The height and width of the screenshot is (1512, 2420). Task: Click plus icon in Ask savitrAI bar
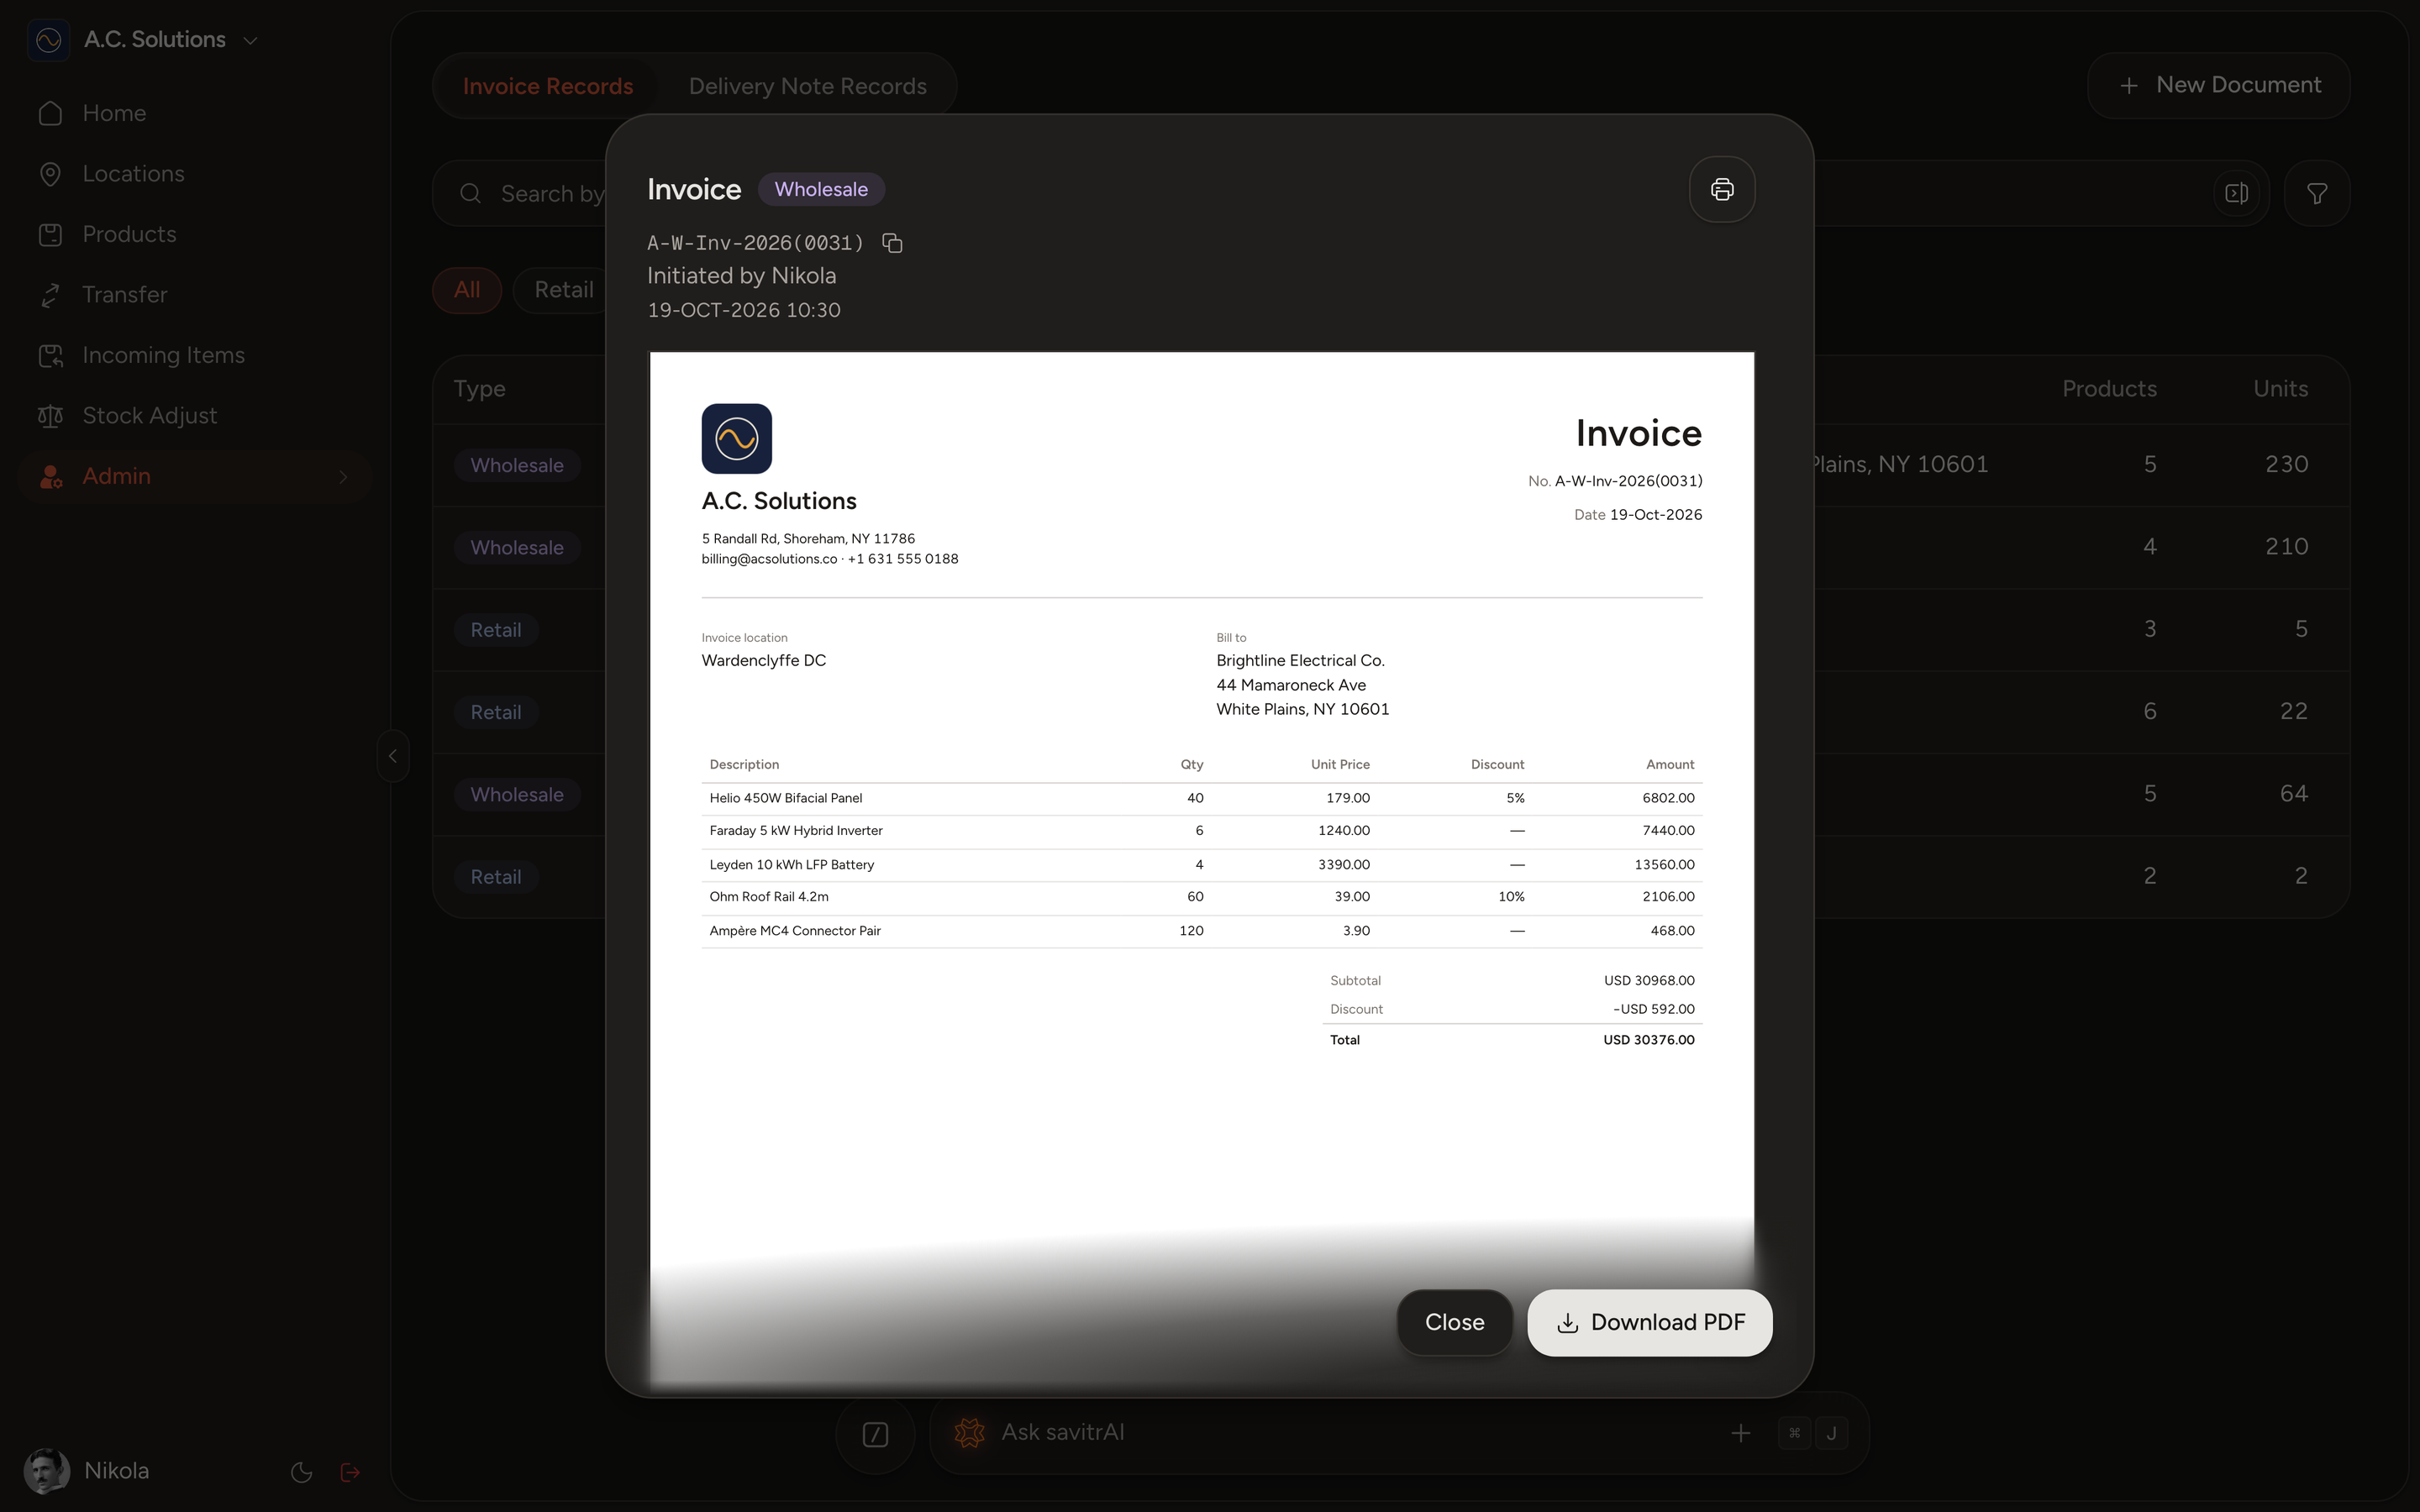point(1741,1433)
